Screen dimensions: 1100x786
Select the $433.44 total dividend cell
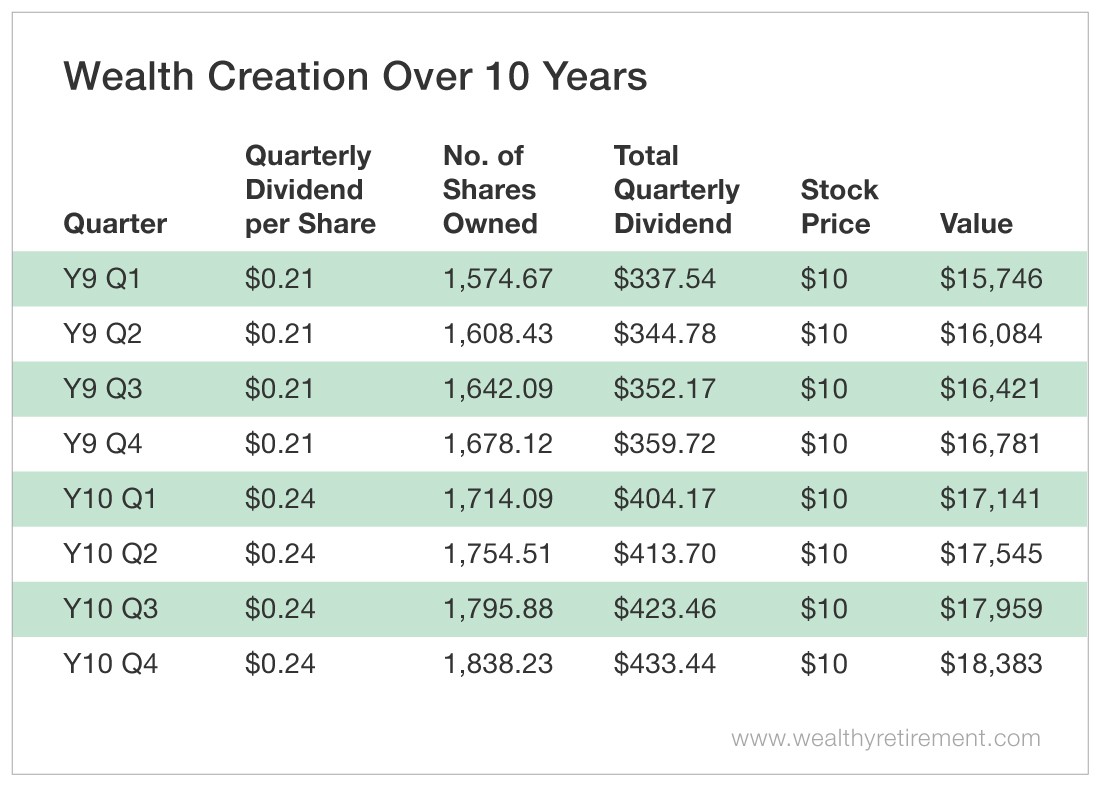click(x=664, y=663)
